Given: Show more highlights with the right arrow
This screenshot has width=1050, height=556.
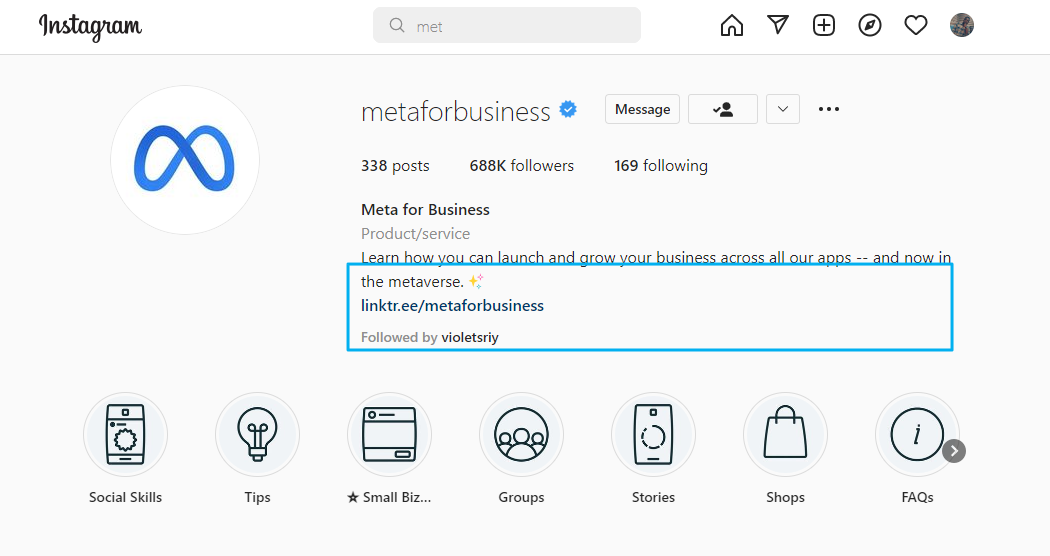Looking at the screenshot, I should [x=954, y=451].
